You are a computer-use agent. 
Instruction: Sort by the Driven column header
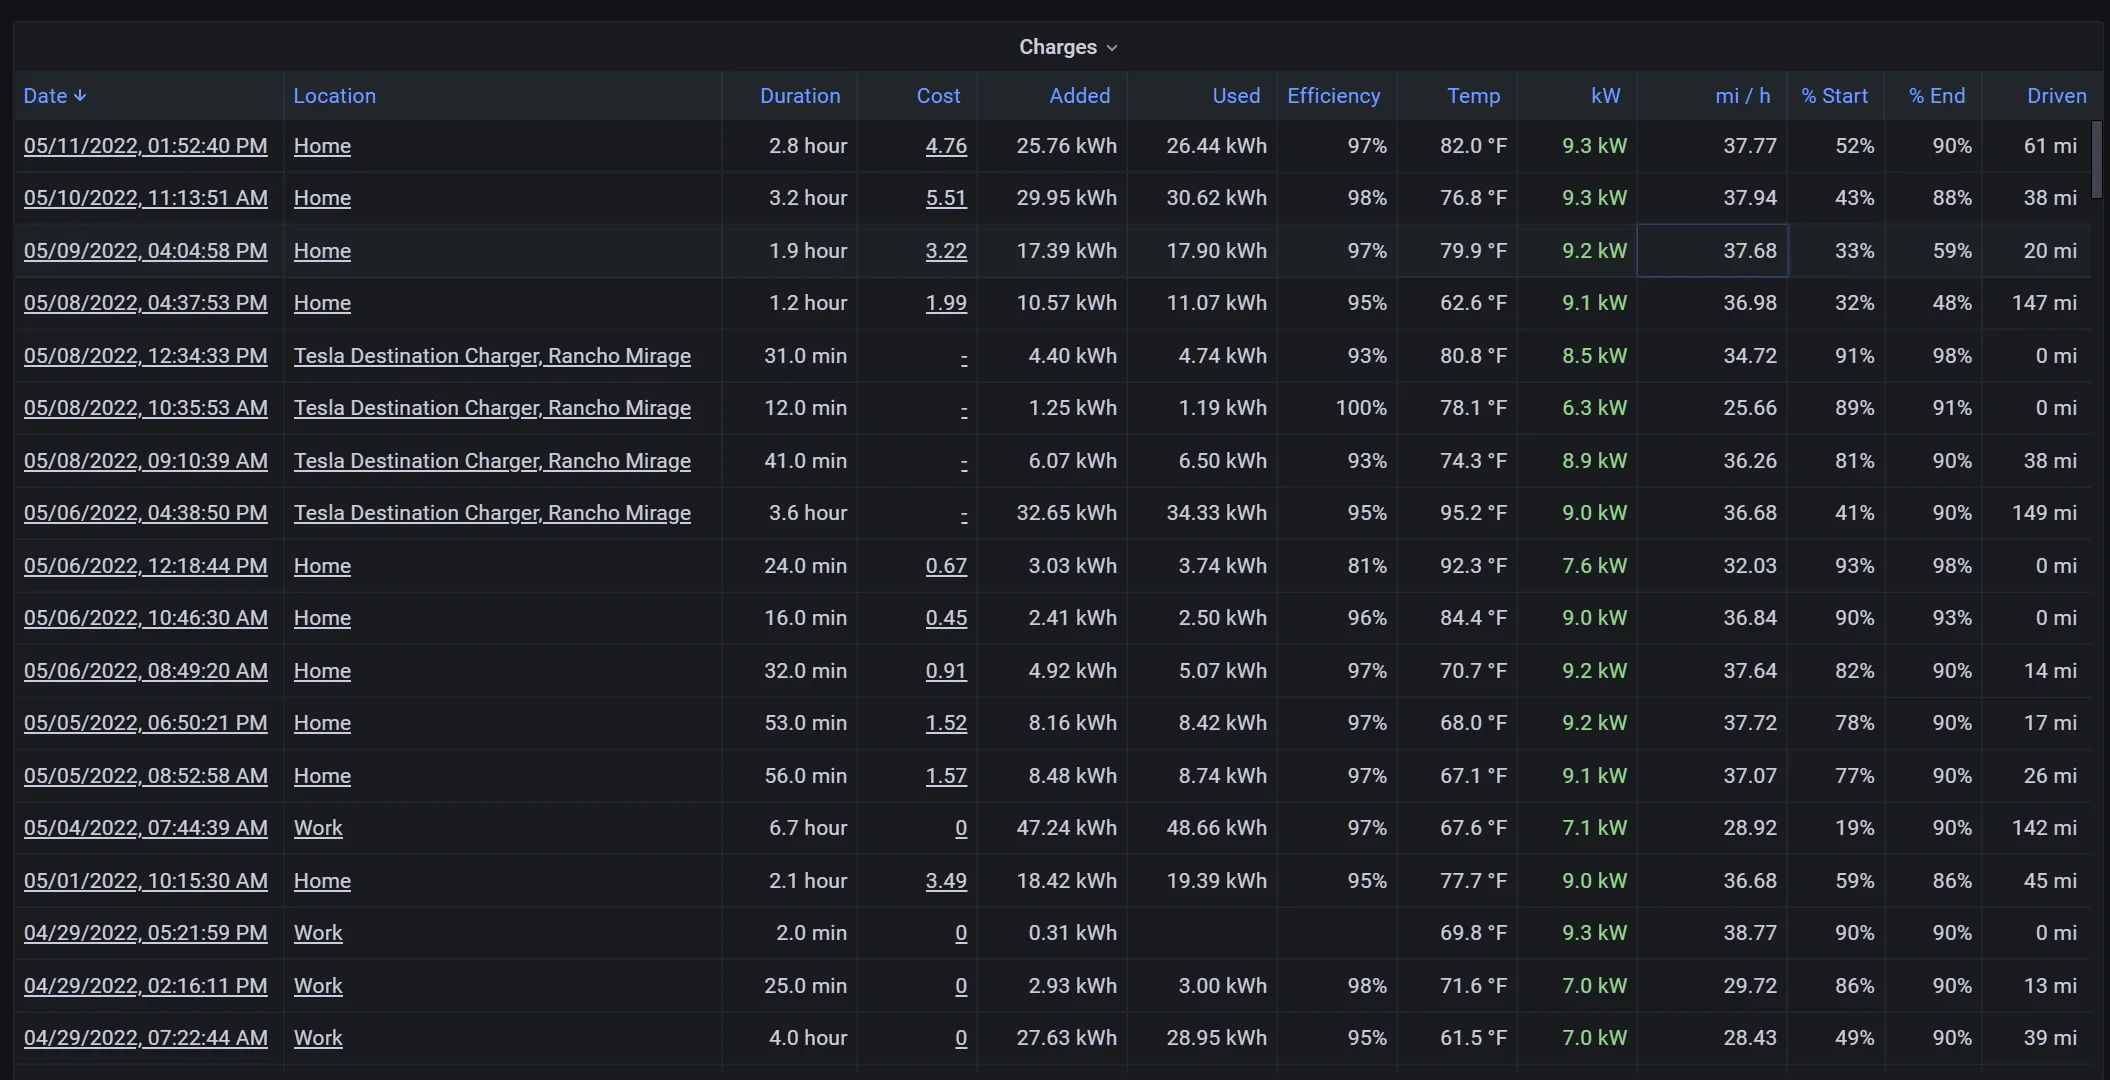[x=2056, y=96]
